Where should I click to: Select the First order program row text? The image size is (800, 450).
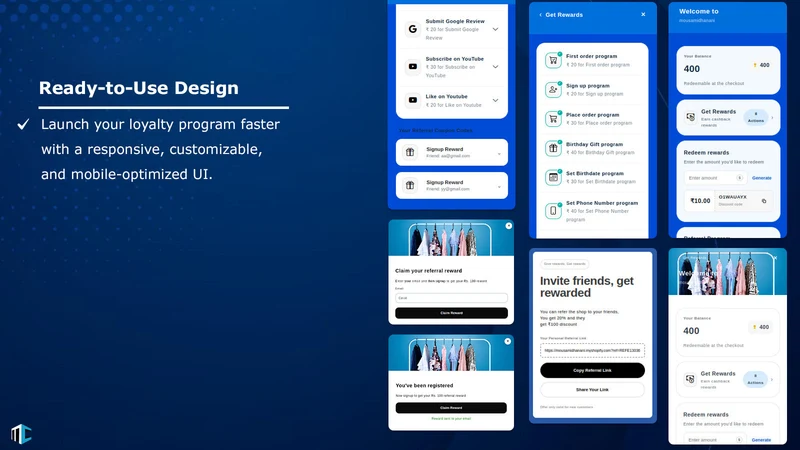tap(597, 60)
